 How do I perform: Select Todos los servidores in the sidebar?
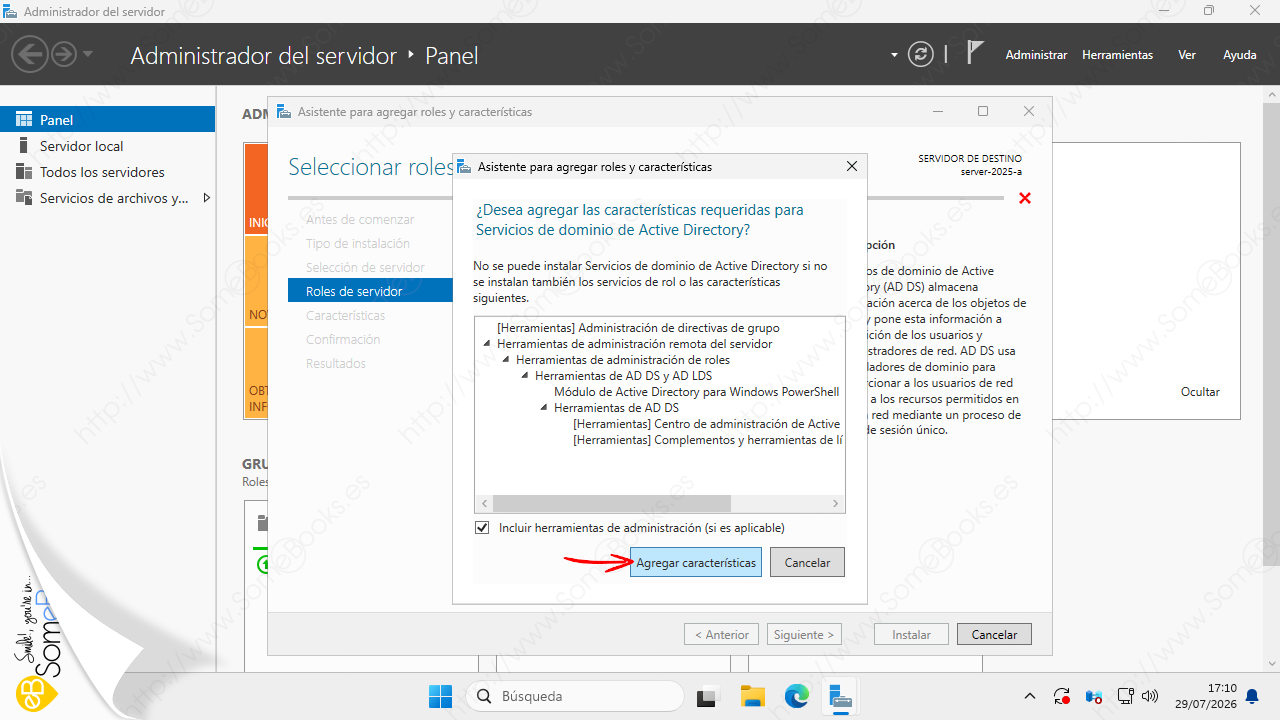pos(102,172)
